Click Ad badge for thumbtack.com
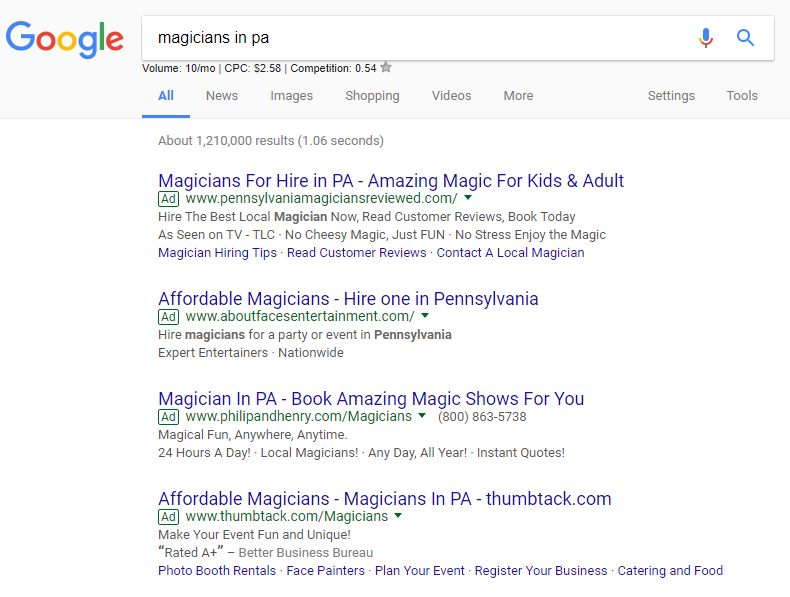Image resolution: width=790 pixels, height=597 pixels. tap(168, 517)
